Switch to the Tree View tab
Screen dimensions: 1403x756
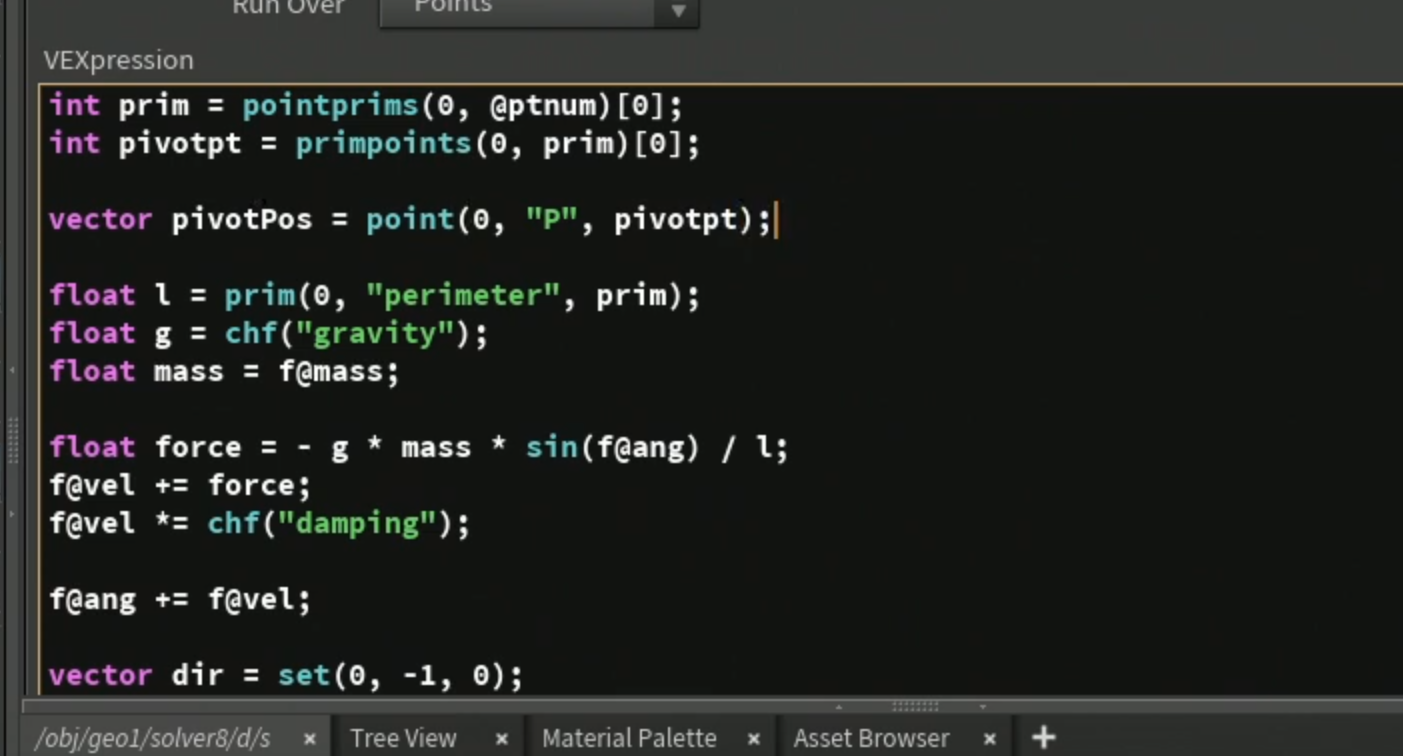coord(403,739)
